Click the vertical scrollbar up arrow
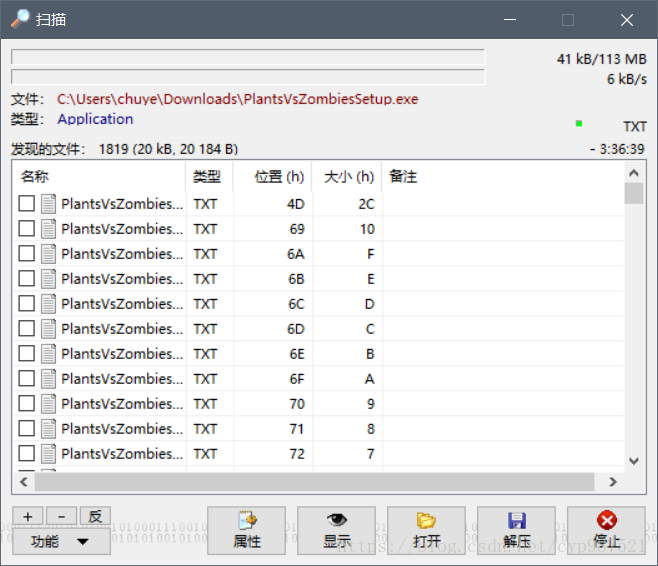The image size is (658, 566). pyautogui.click(x=634, y=173)
